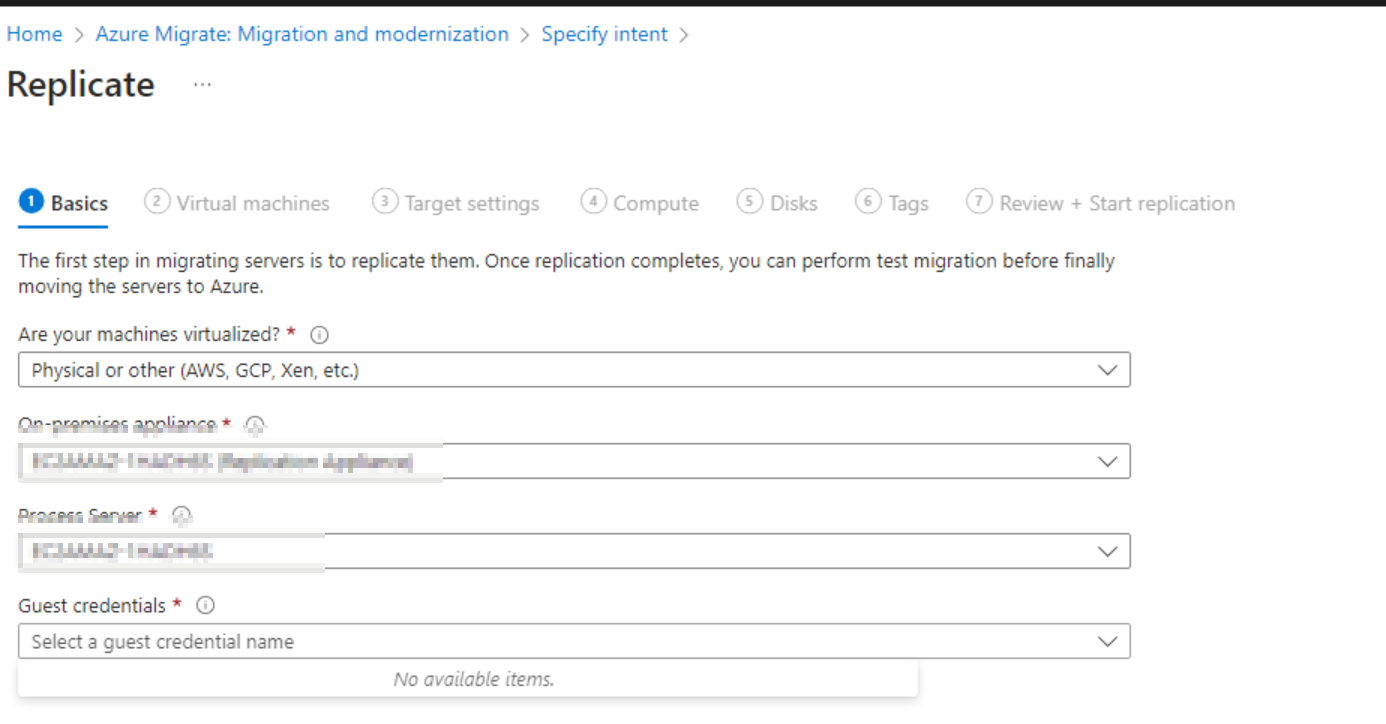Viewport: 1386px width, 724px height.
Task: Click the step 7 numbered circle icon
Action: point(979,201)
